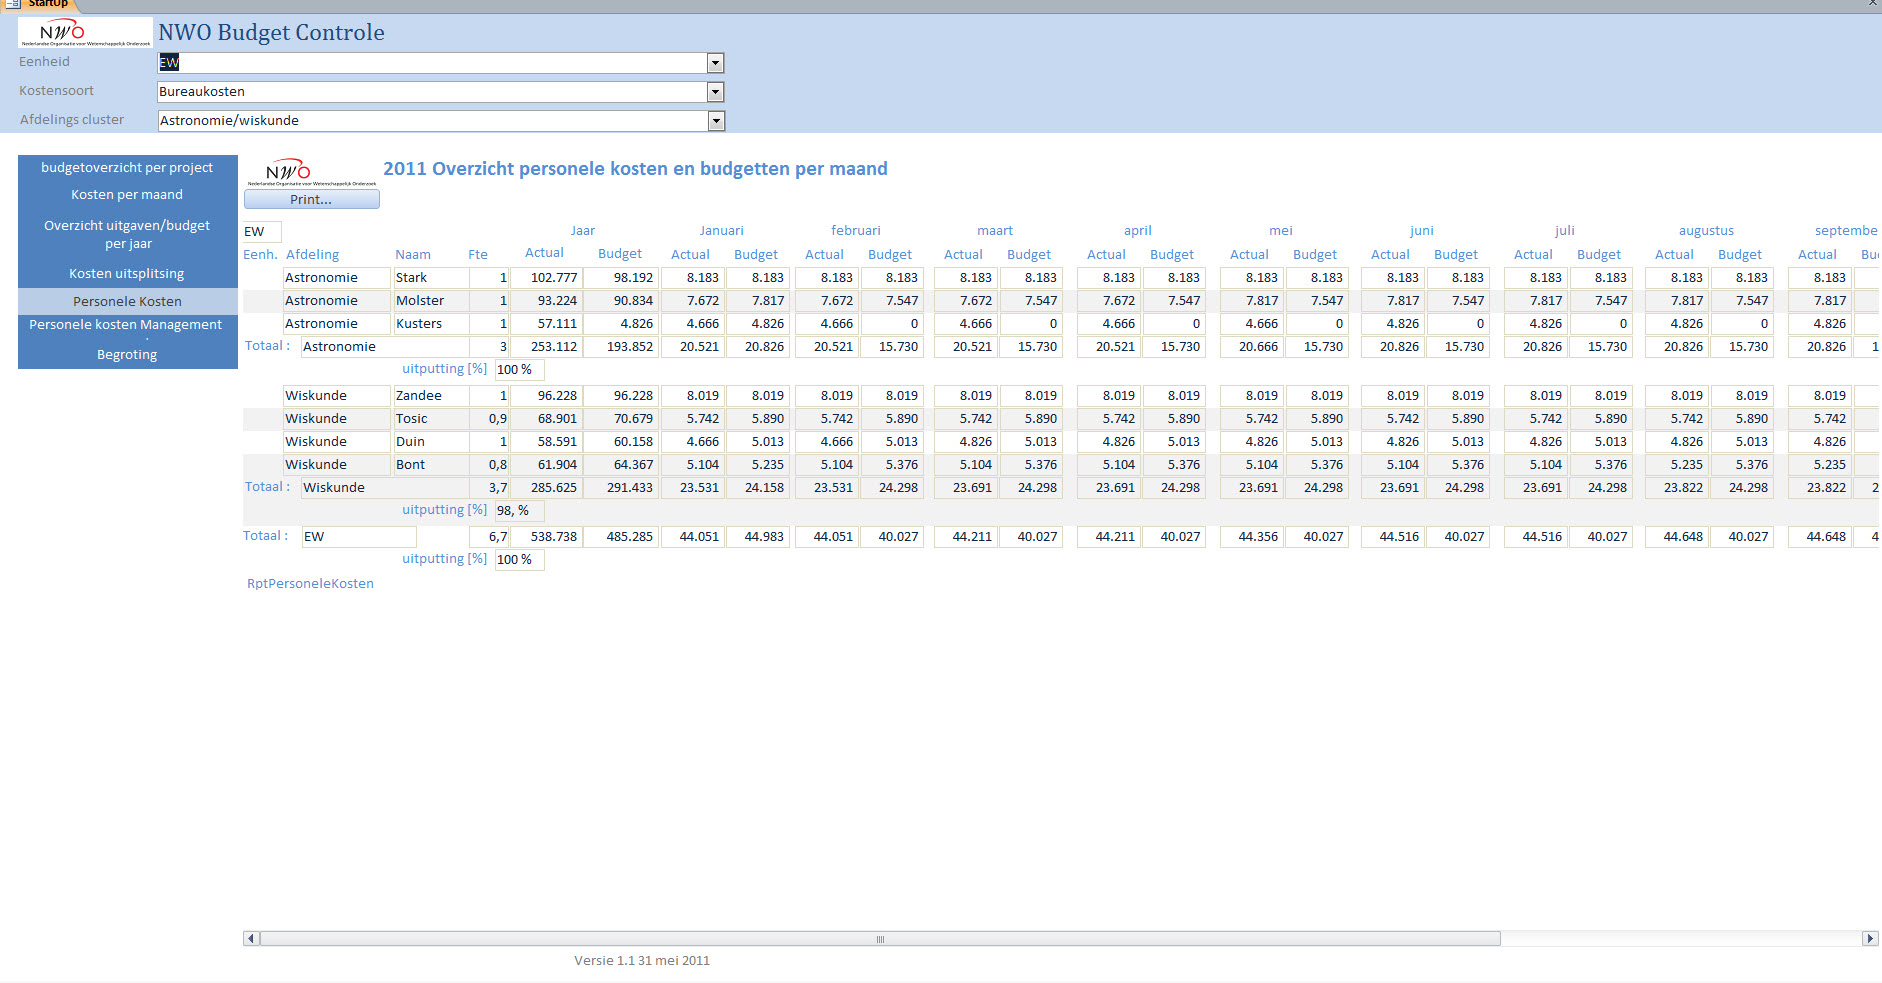
Task: Expand the Kostensoort dropdown list
Action: 715,92
